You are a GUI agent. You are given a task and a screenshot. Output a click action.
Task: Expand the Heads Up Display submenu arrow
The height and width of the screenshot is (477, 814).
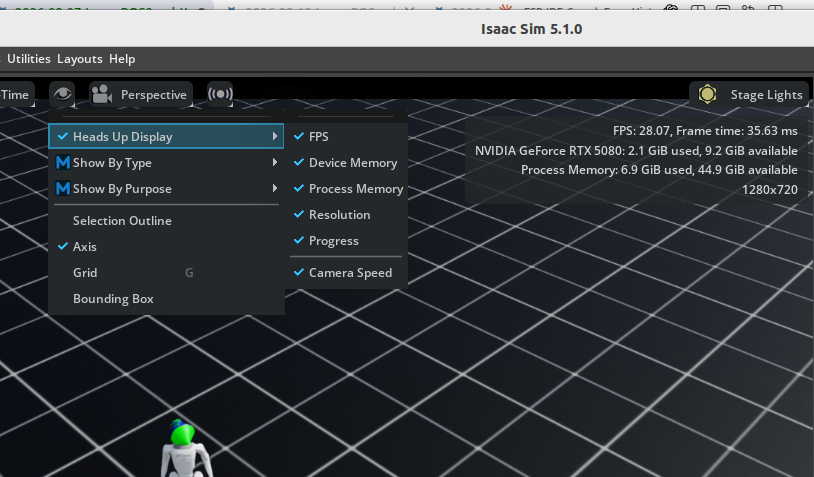(x=275, y=136)
